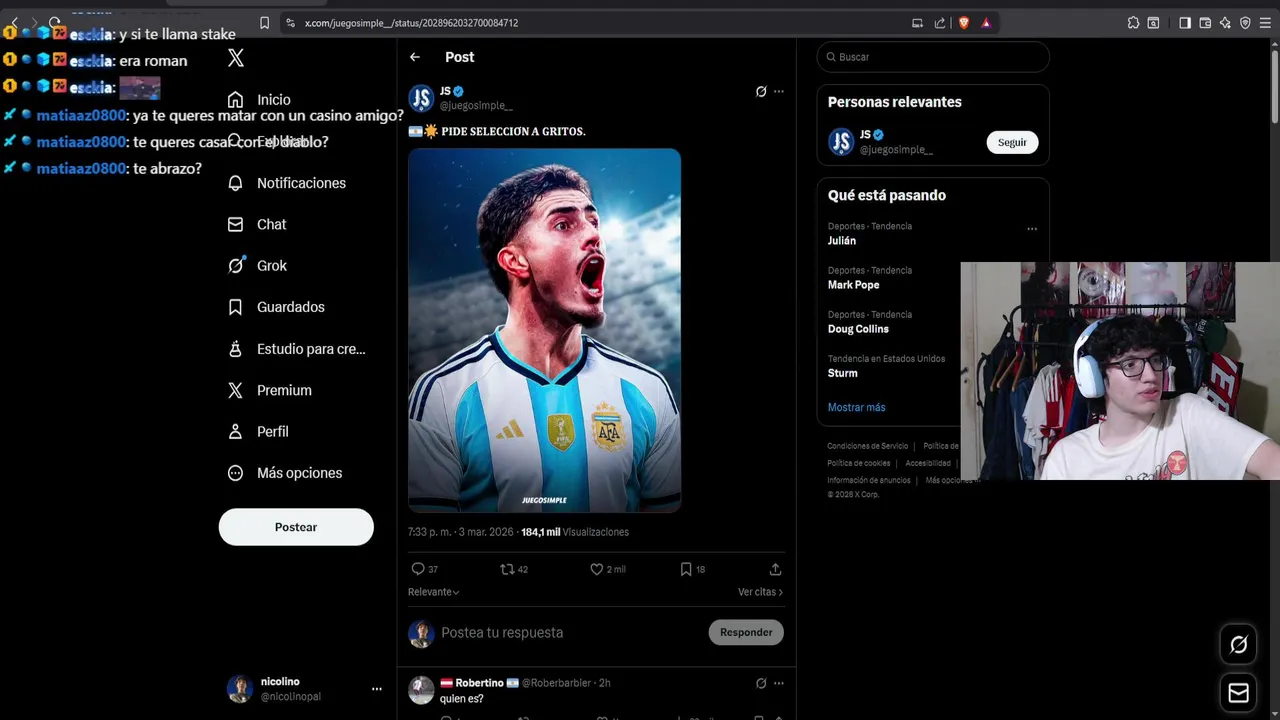Screen dimensions: 1280x720
Task: Open Chat from the sidebar
Action: coord(257,225)
